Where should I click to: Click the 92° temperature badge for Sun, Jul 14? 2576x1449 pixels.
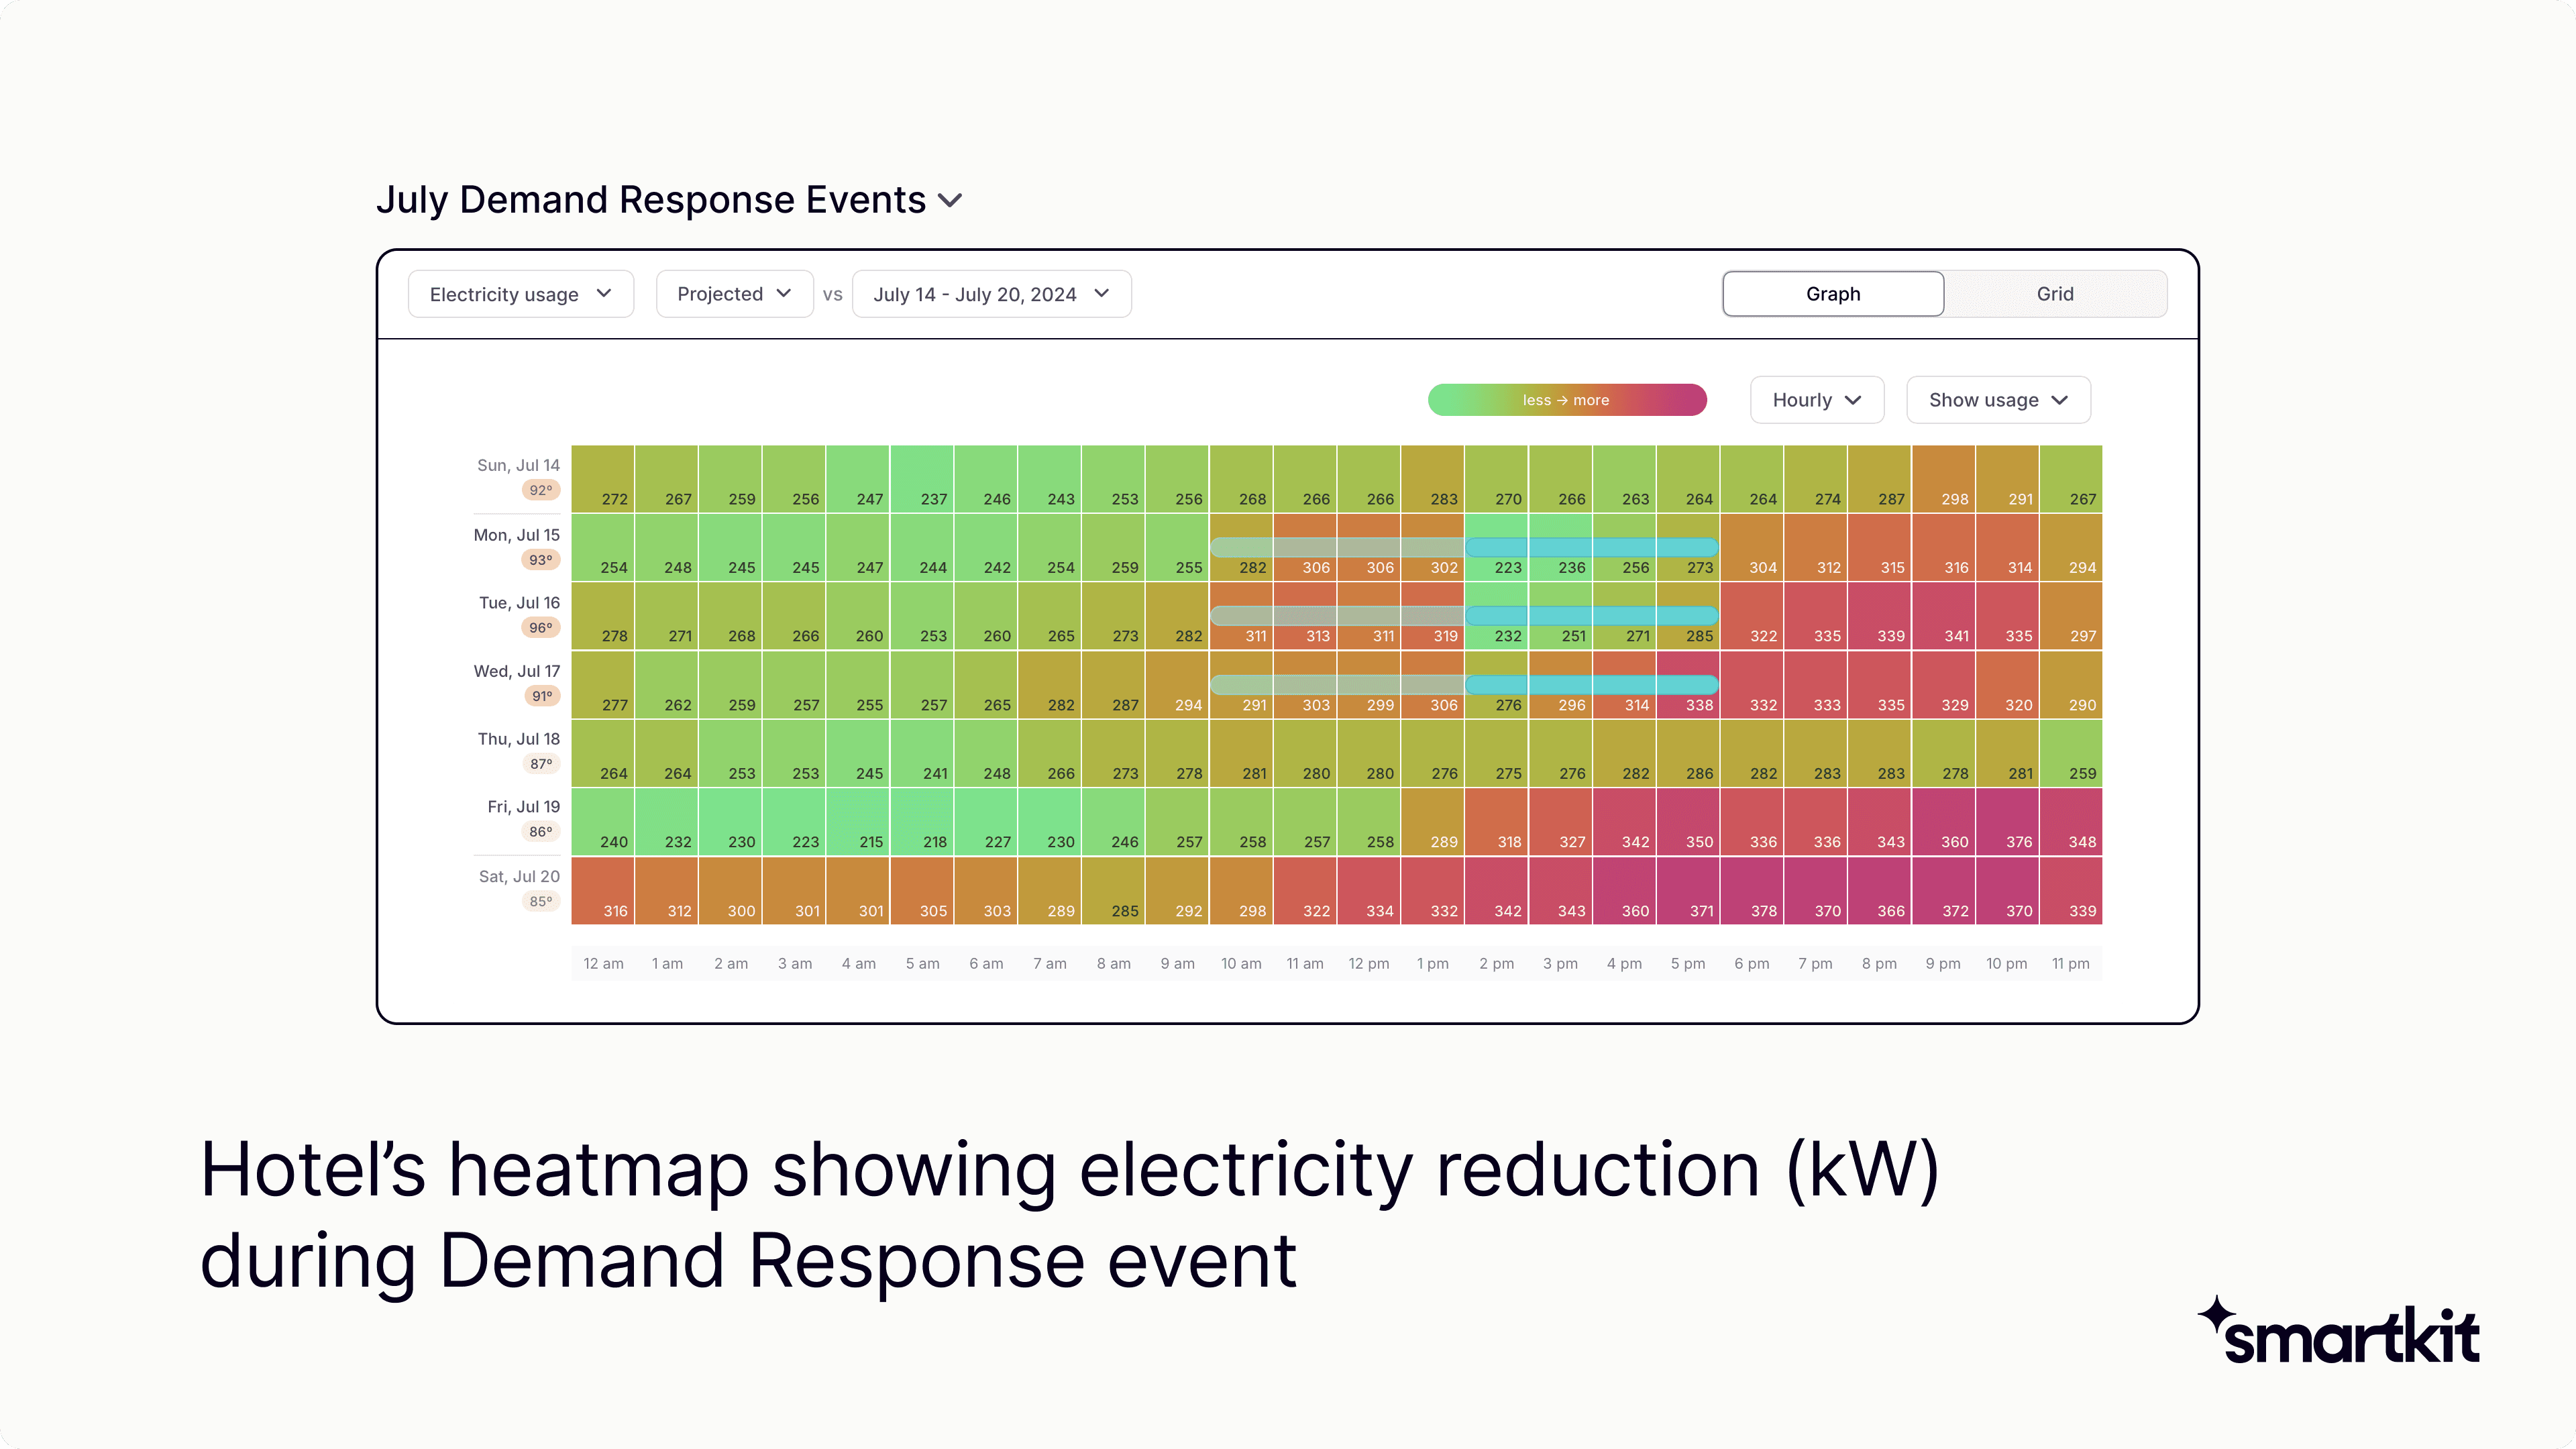pos(540,490)
